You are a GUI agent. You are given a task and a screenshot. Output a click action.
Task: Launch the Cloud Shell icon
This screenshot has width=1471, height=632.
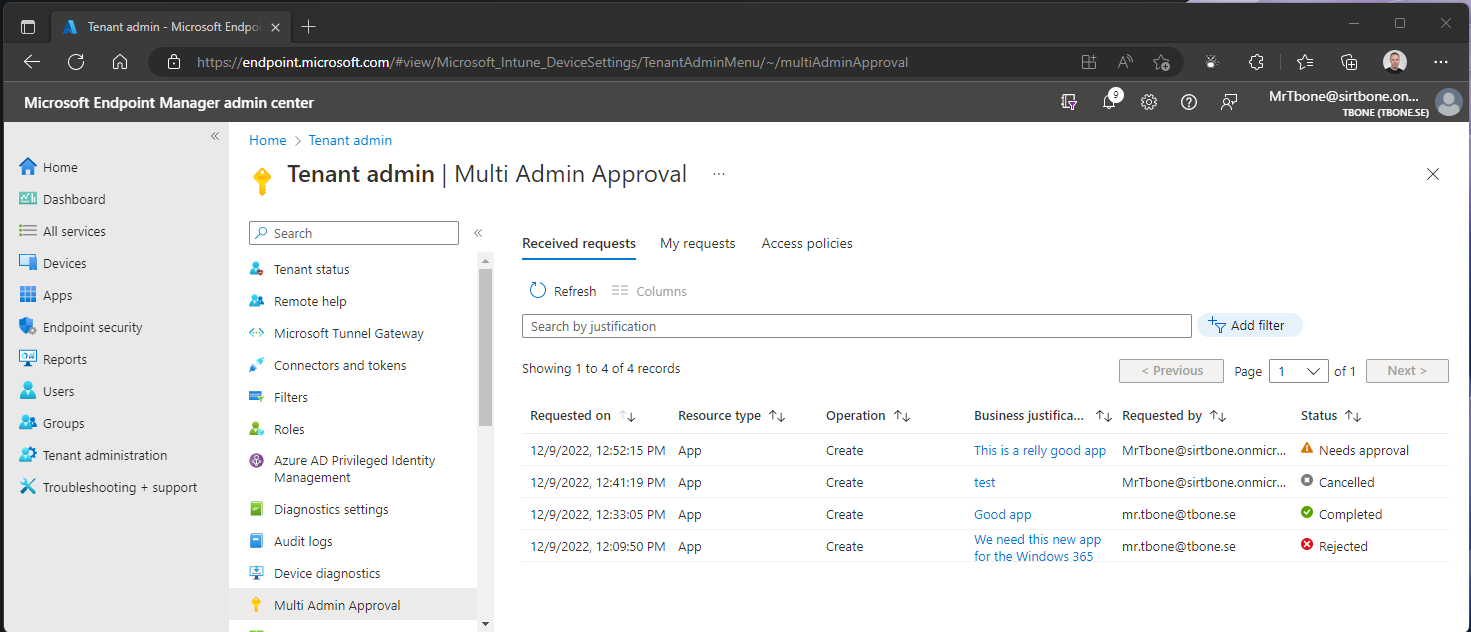point(1069,101)
